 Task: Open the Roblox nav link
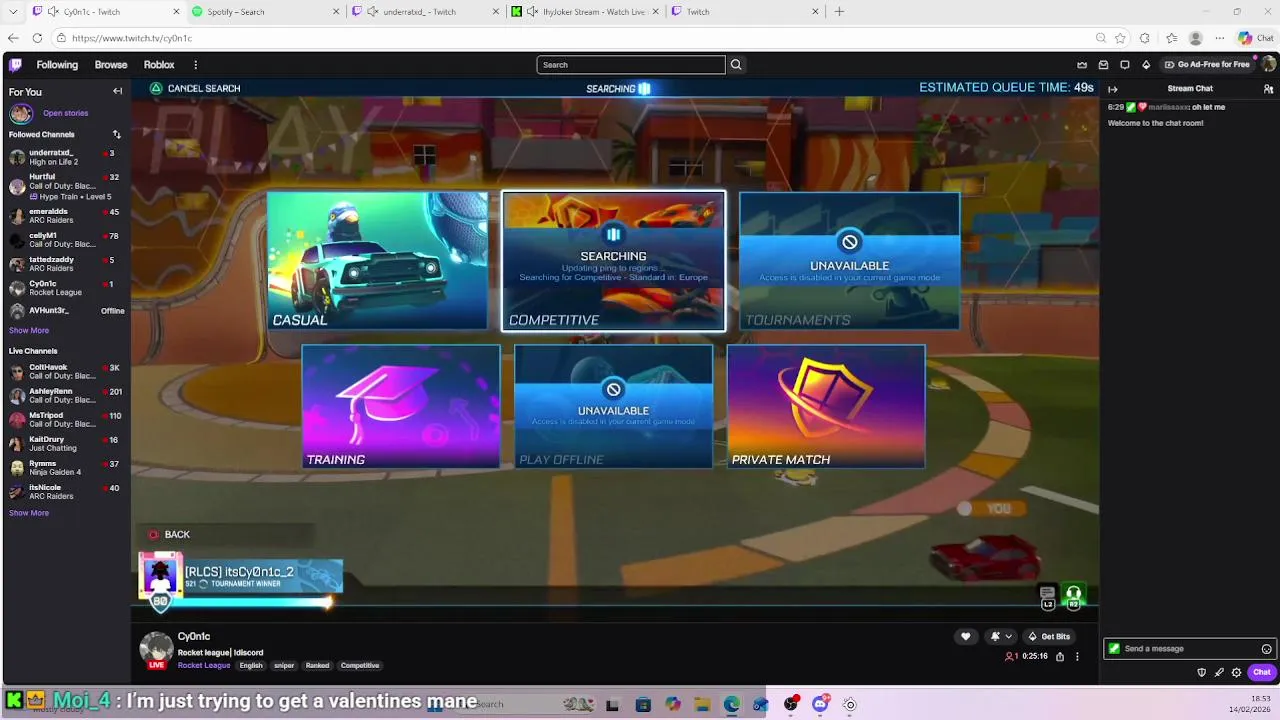tap(159, 65)
